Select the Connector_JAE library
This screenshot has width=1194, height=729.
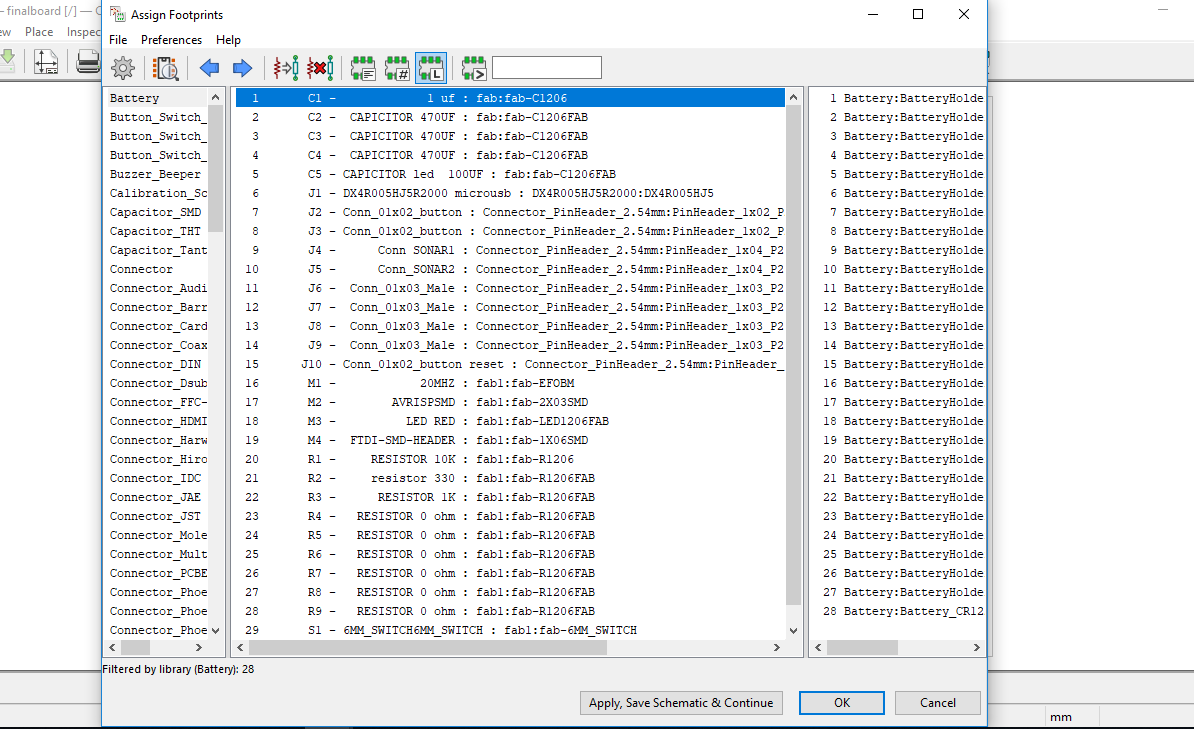click(x=157, y=497)
